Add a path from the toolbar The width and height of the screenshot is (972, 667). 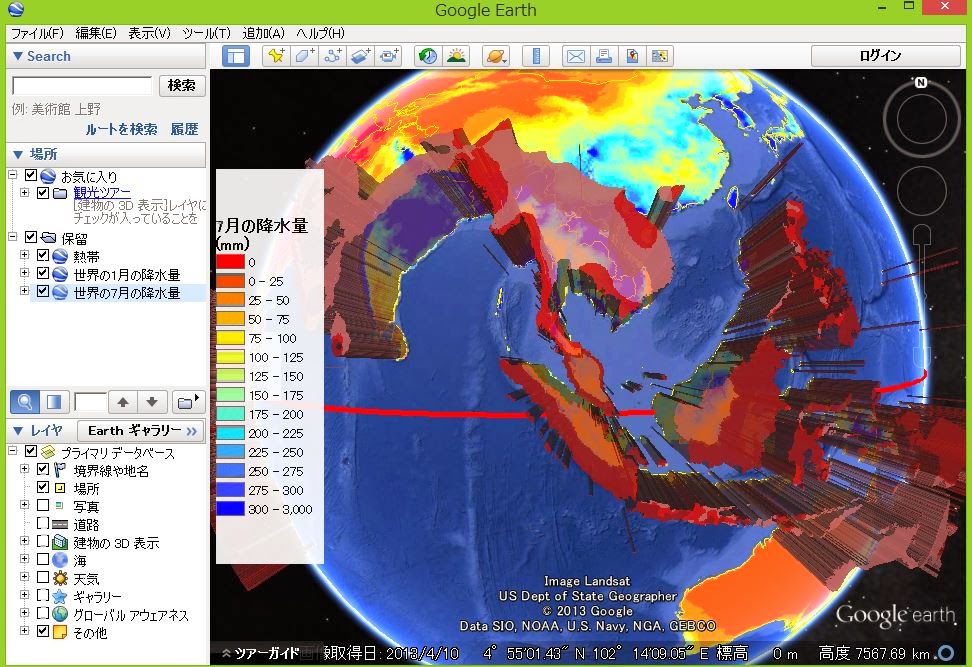(333, 56)
